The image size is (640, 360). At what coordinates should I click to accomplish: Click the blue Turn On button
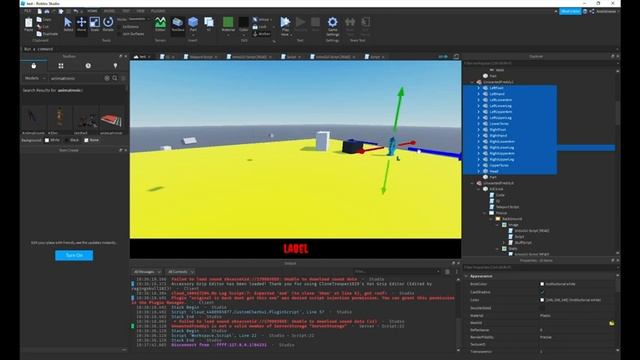pyautogui.click(x=74, y=256)
